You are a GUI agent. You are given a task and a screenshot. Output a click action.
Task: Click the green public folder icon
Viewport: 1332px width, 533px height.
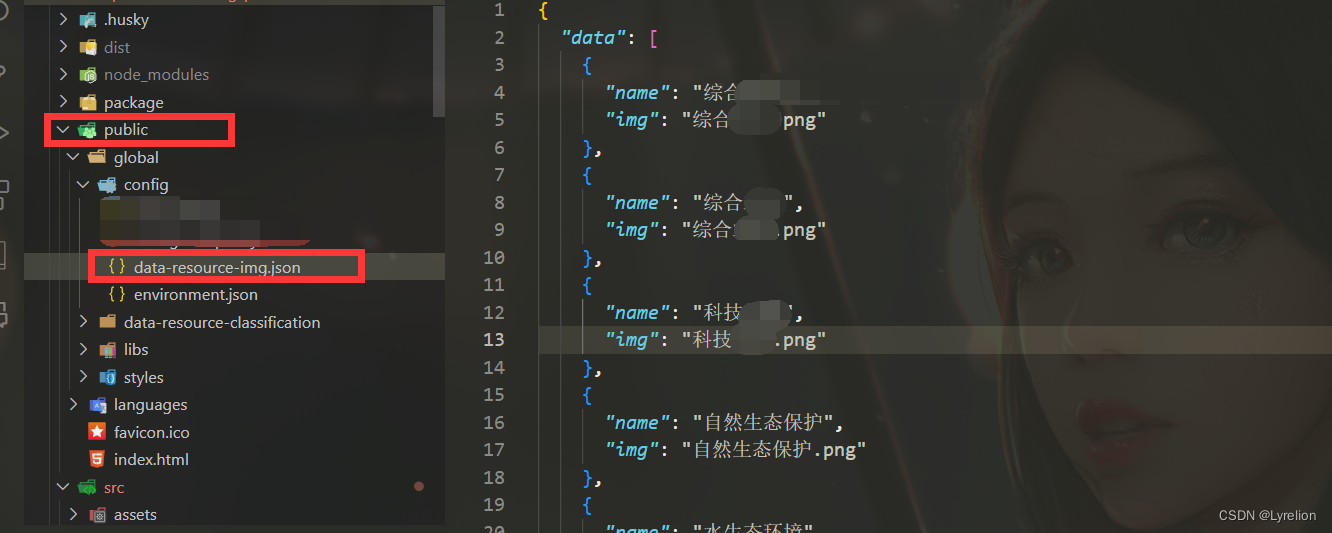87,130
